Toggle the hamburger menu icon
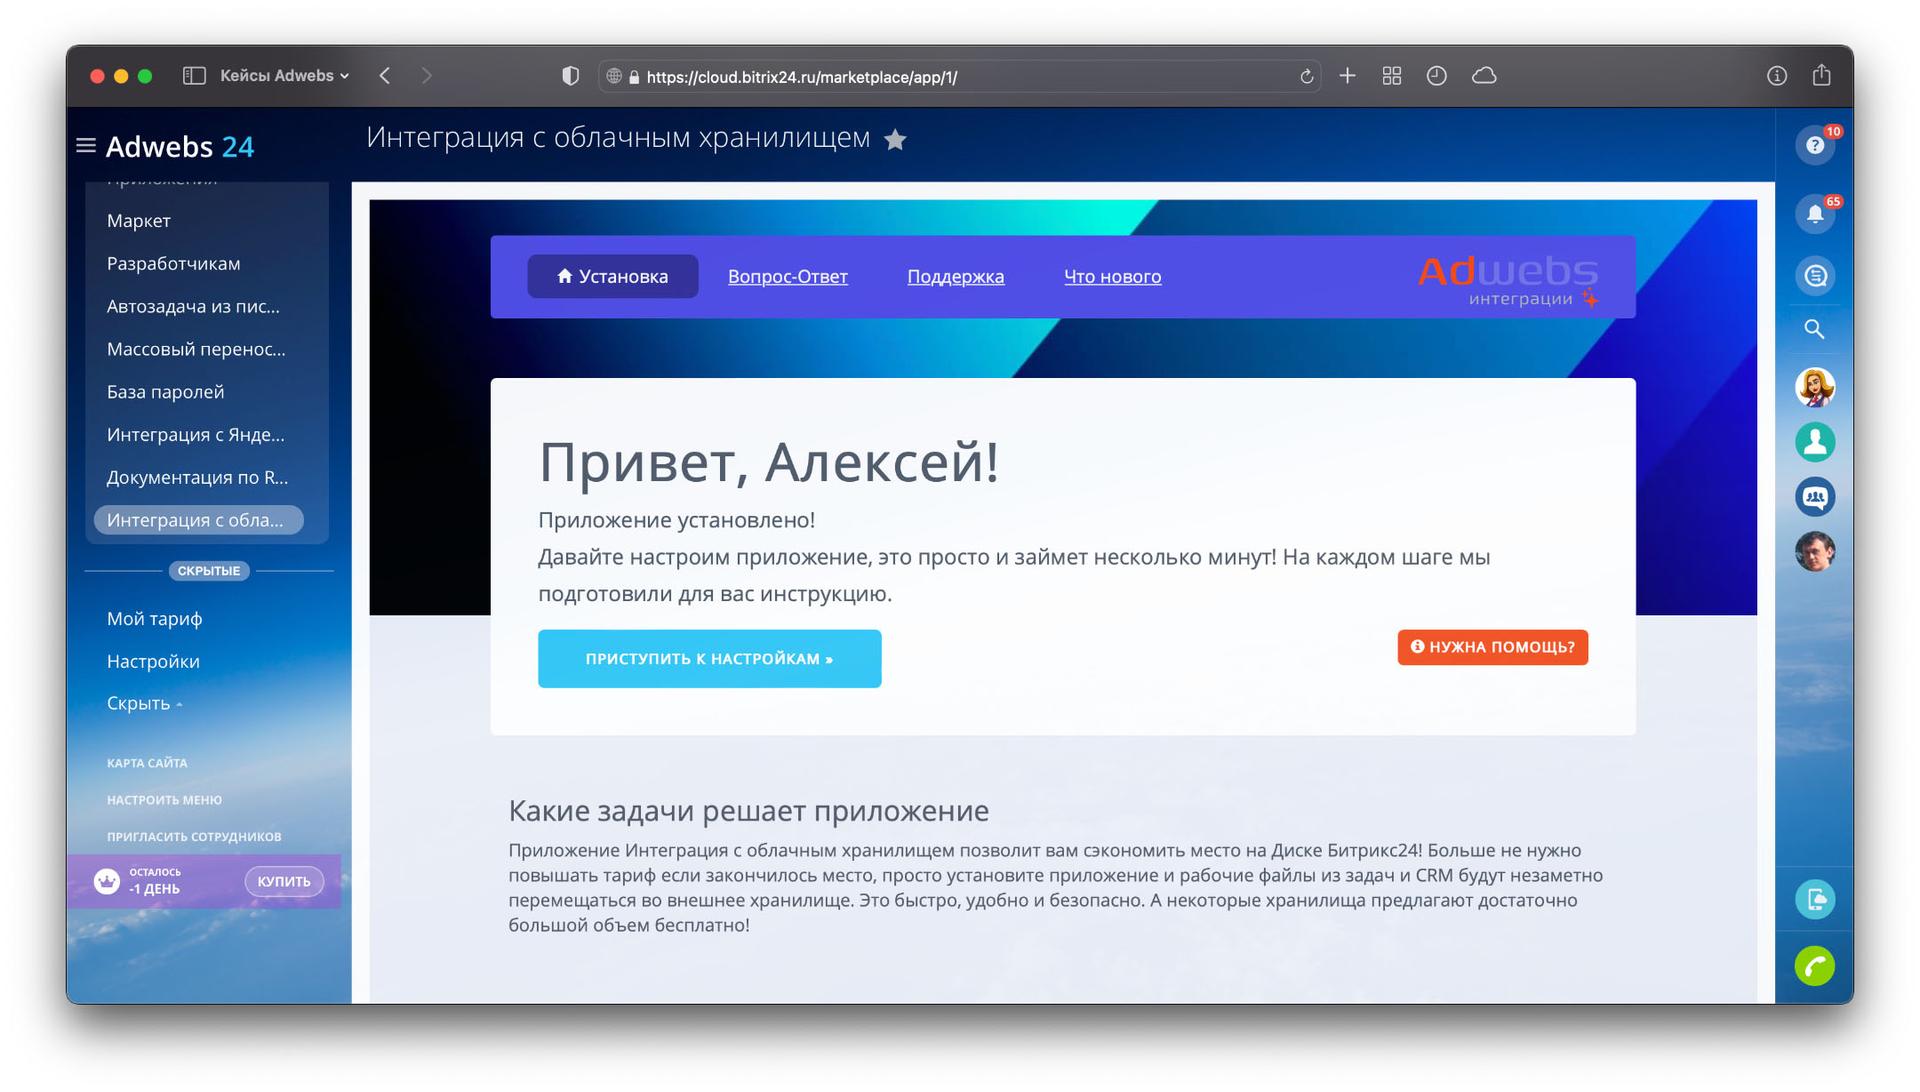This screenshot has height=1092, width=1920. [x=86, y=146]
